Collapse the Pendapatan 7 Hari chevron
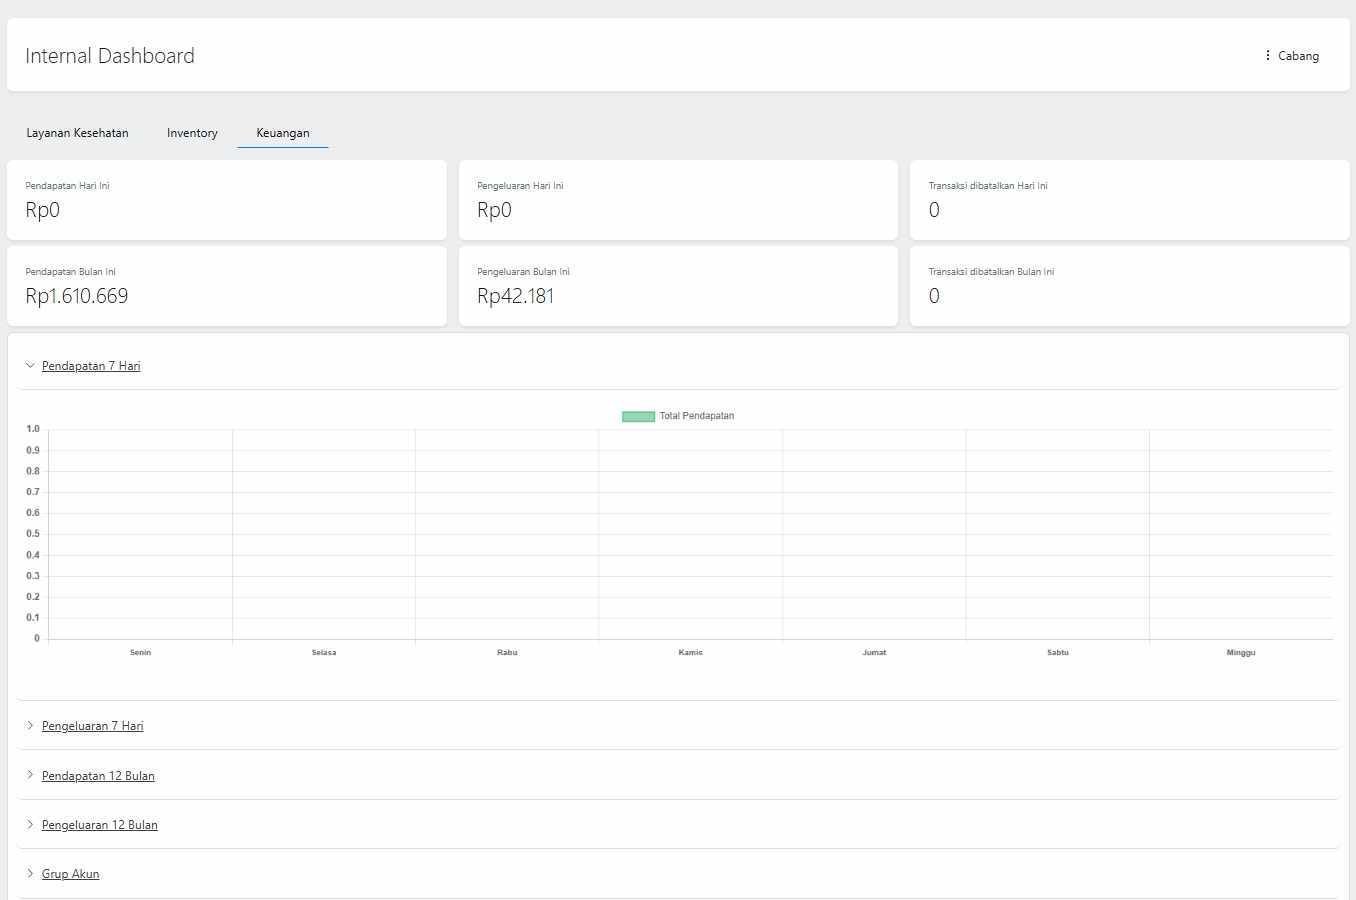This screenshot has height=900, width=1356. click(x=30, y=366)
